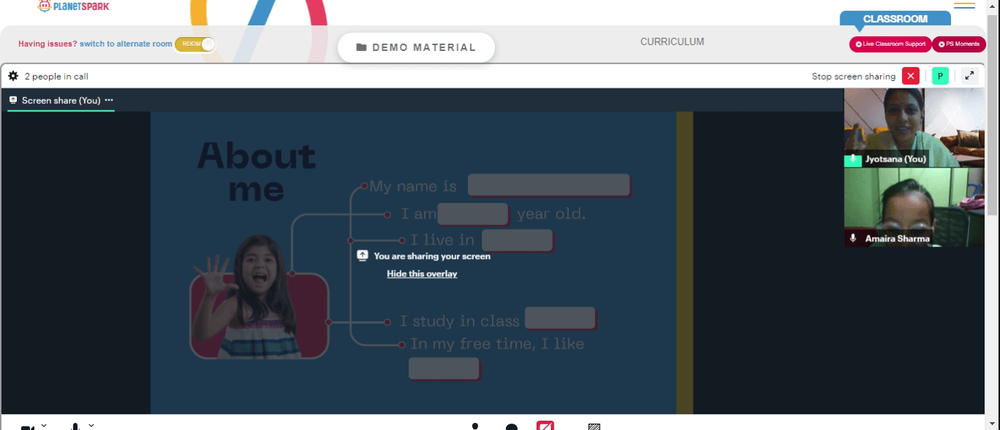The height and width of the screenshot is (430, 1000).
Task: Expand the camera options chevron
Action: coord(44,425)
